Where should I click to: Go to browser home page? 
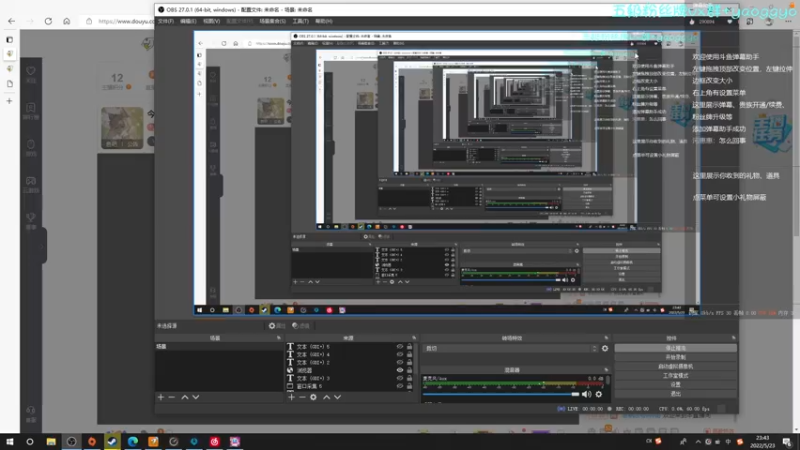click(66, 21)
